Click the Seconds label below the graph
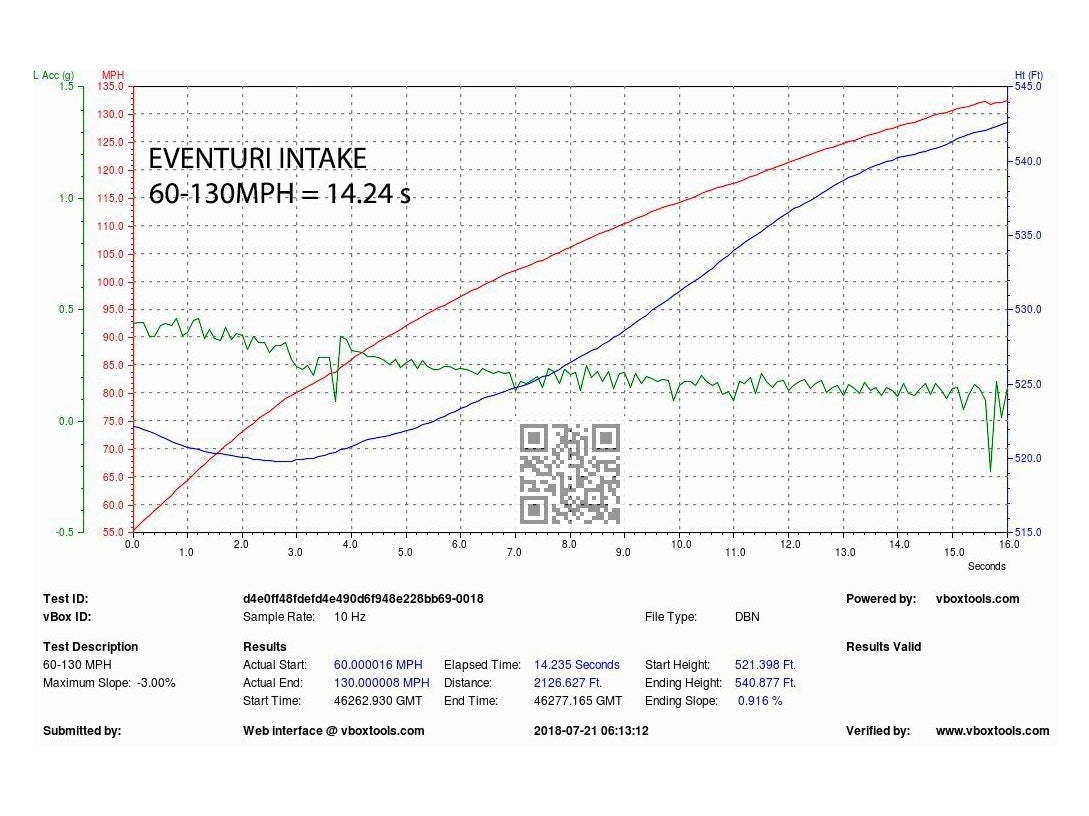 [x=987, y=566]
